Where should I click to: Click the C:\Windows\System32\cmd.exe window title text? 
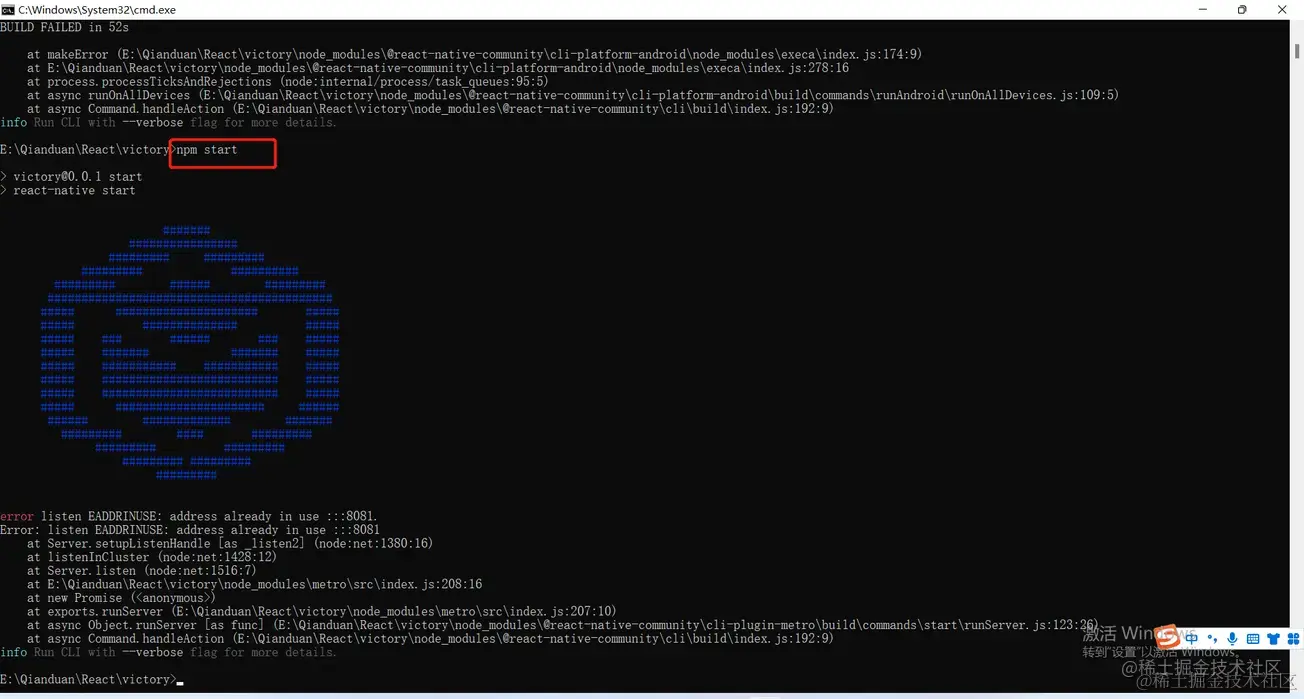coord(97,9)
